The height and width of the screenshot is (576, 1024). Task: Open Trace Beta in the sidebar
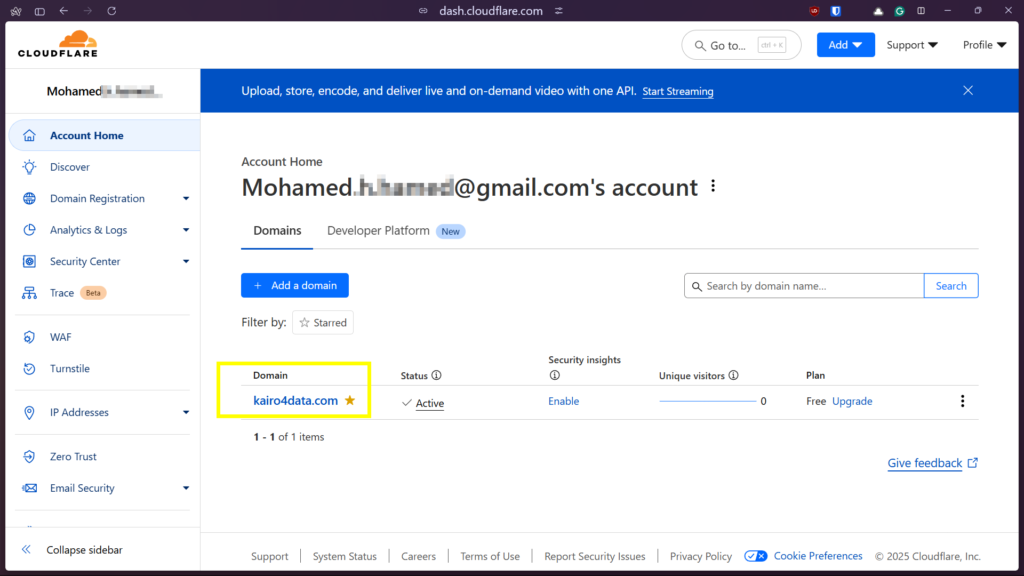coord(78,293)
